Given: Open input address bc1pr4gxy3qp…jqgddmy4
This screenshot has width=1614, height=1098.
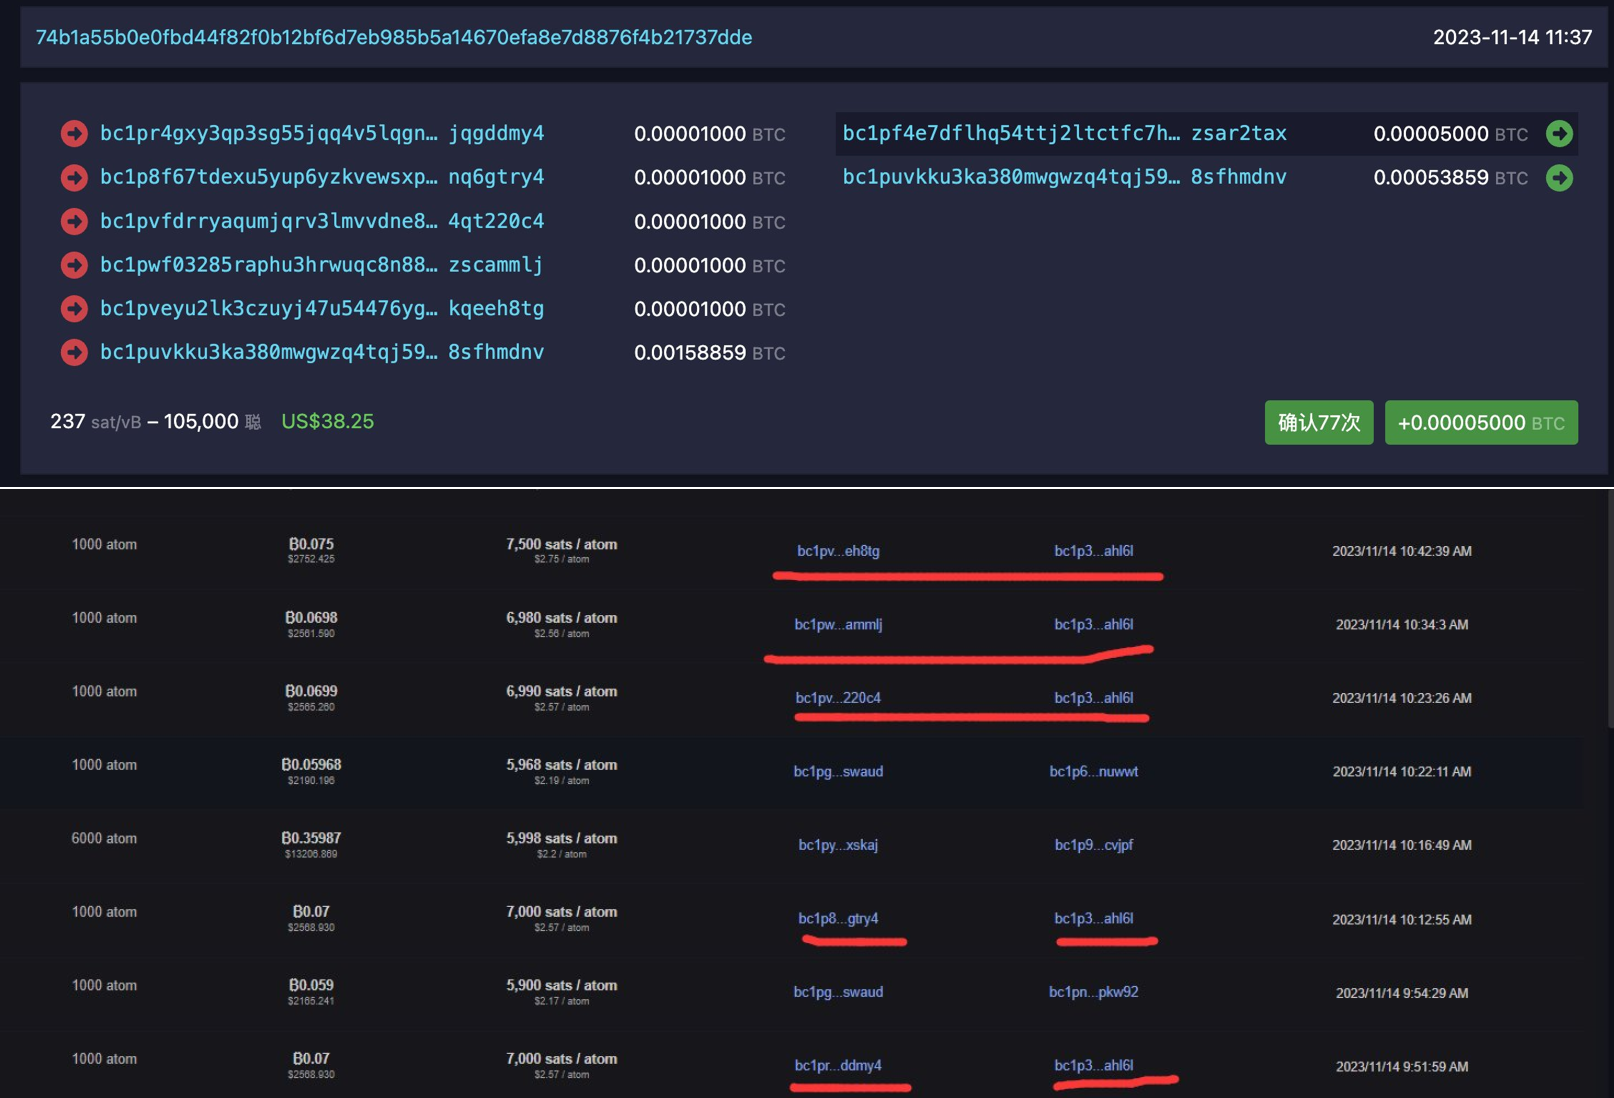Looking at the screenshot, I should click(x=321, y=134).
